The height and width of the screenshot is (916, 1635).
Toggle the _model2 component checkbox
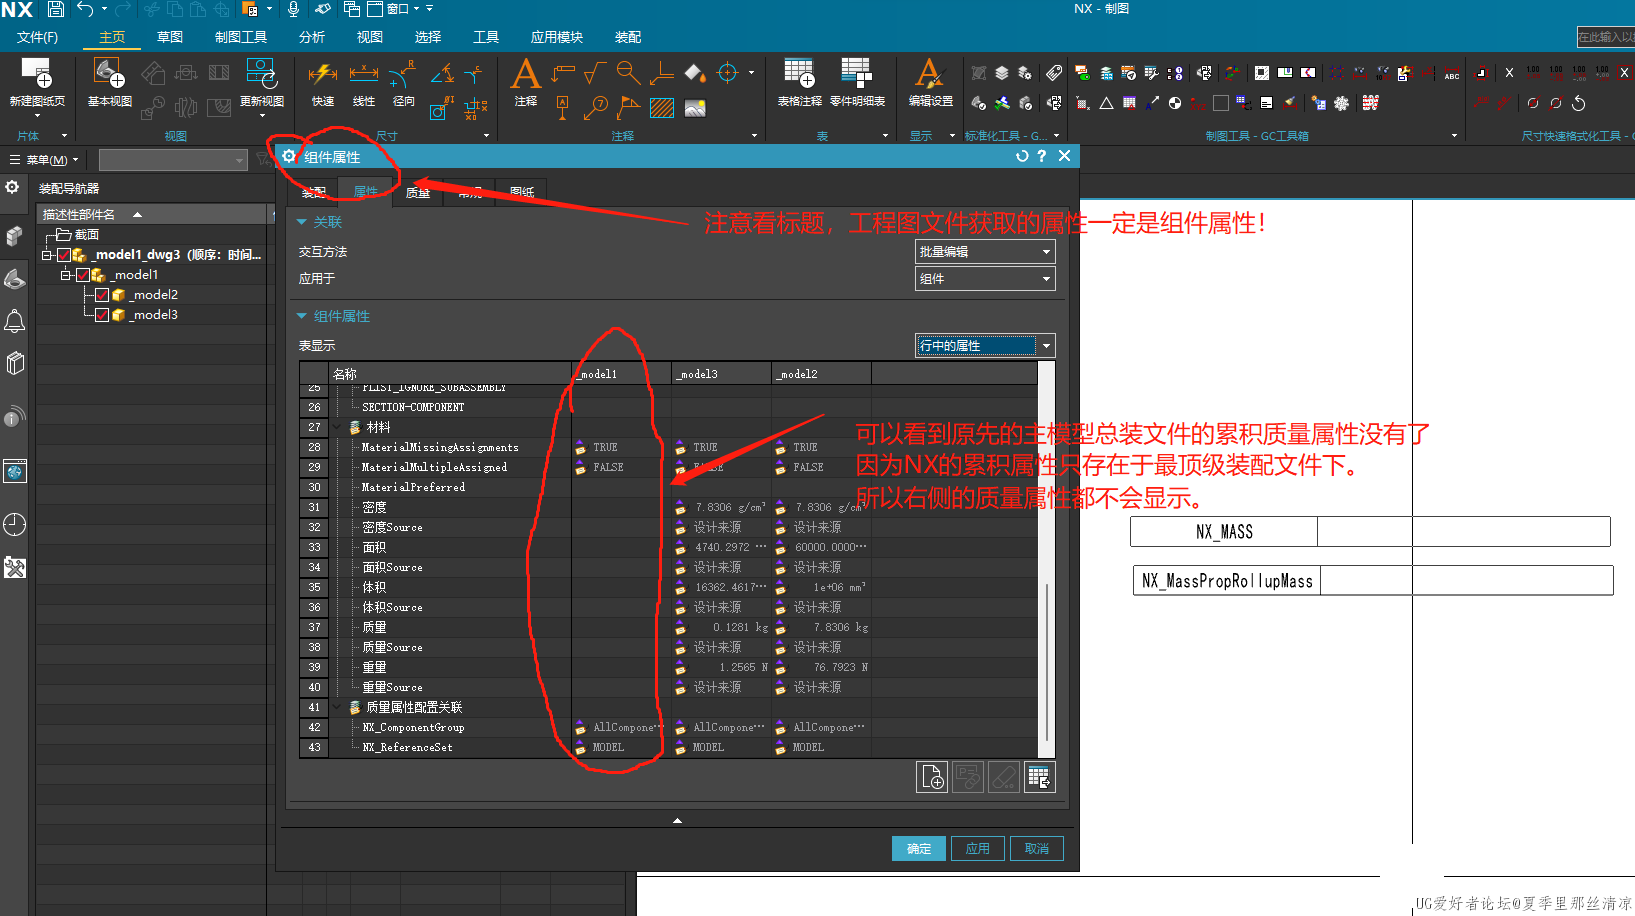[x=102, y=295]
